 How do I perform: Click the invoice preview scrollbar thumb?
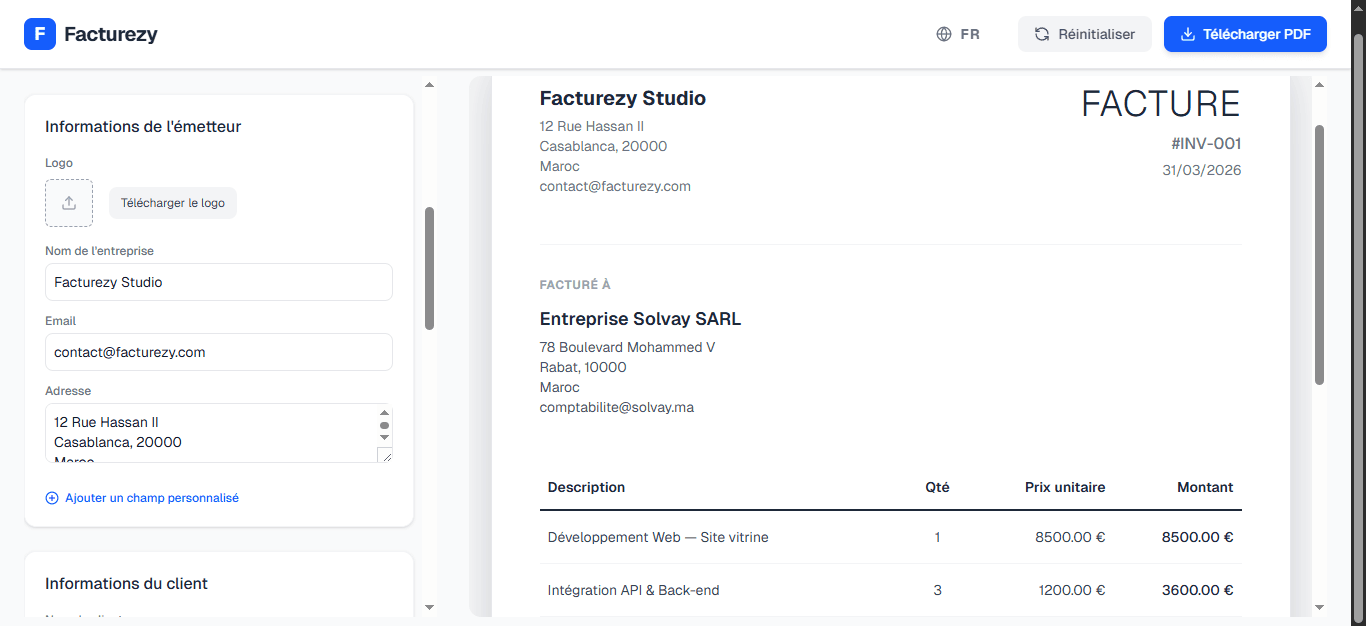pyautogui.click(x=1319, y=255)
